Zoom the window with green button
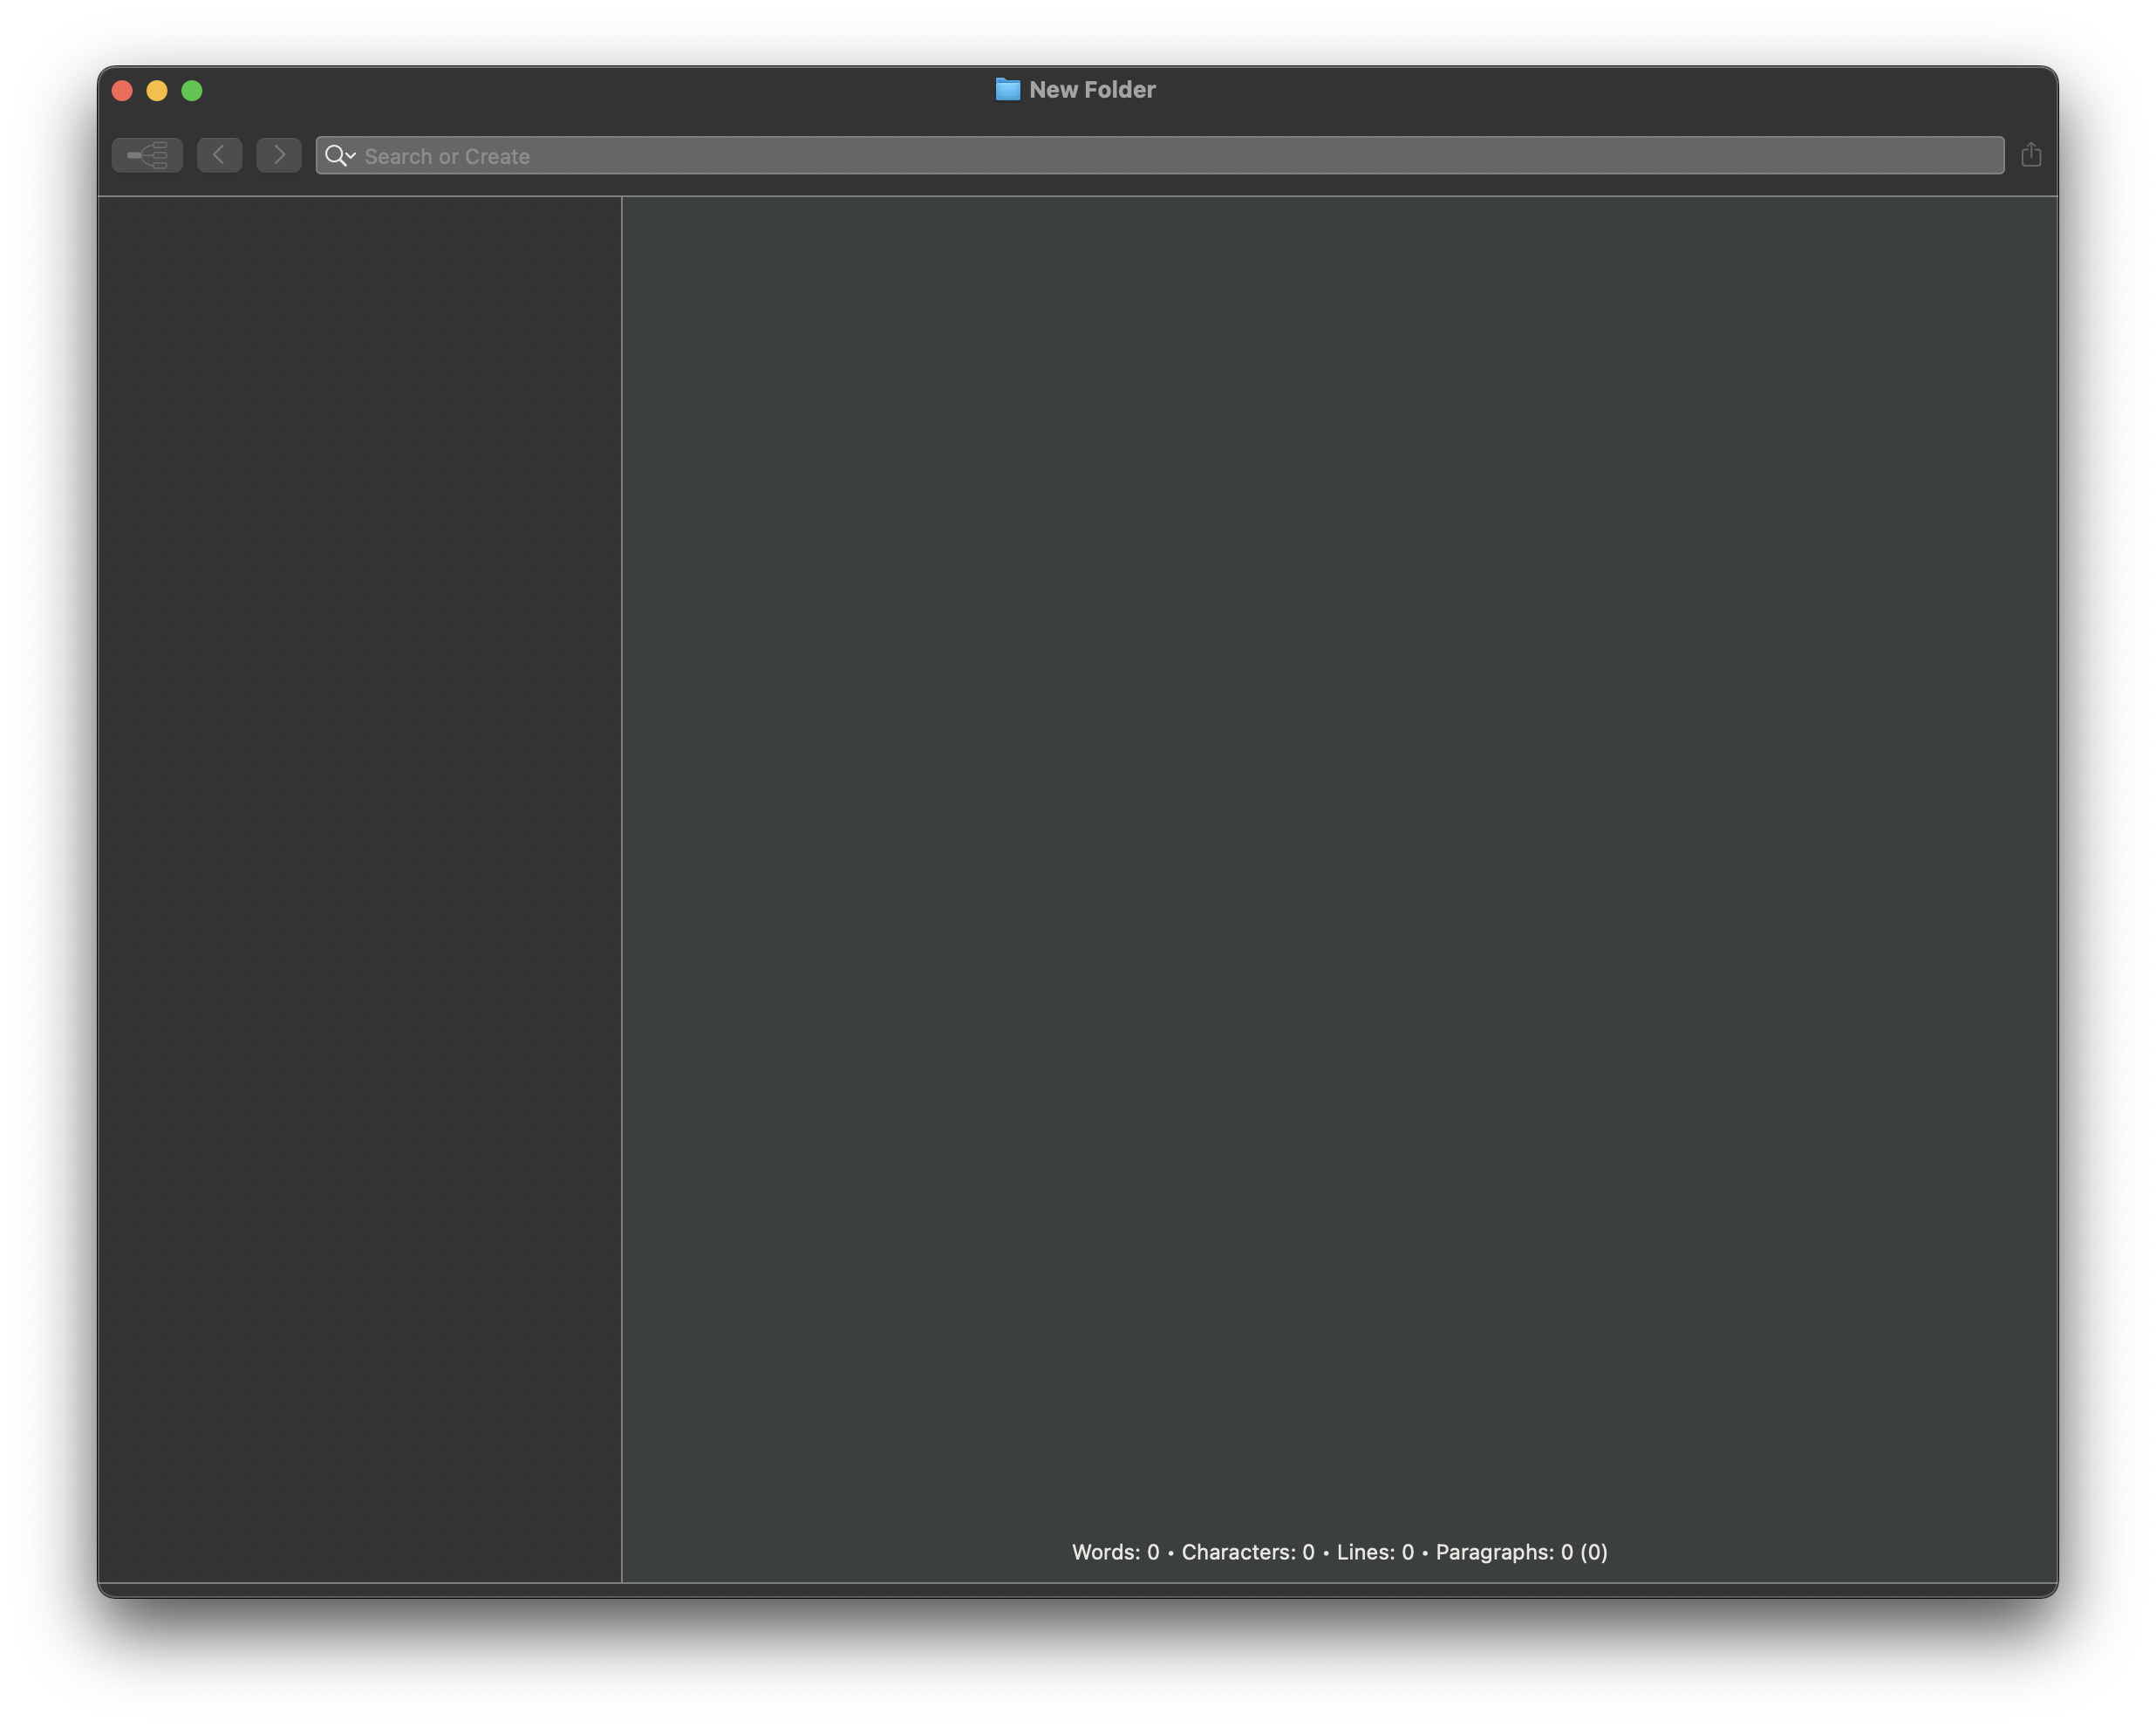The width and height of the screenshot is (2156, 1727). click(x=192, y=91)
